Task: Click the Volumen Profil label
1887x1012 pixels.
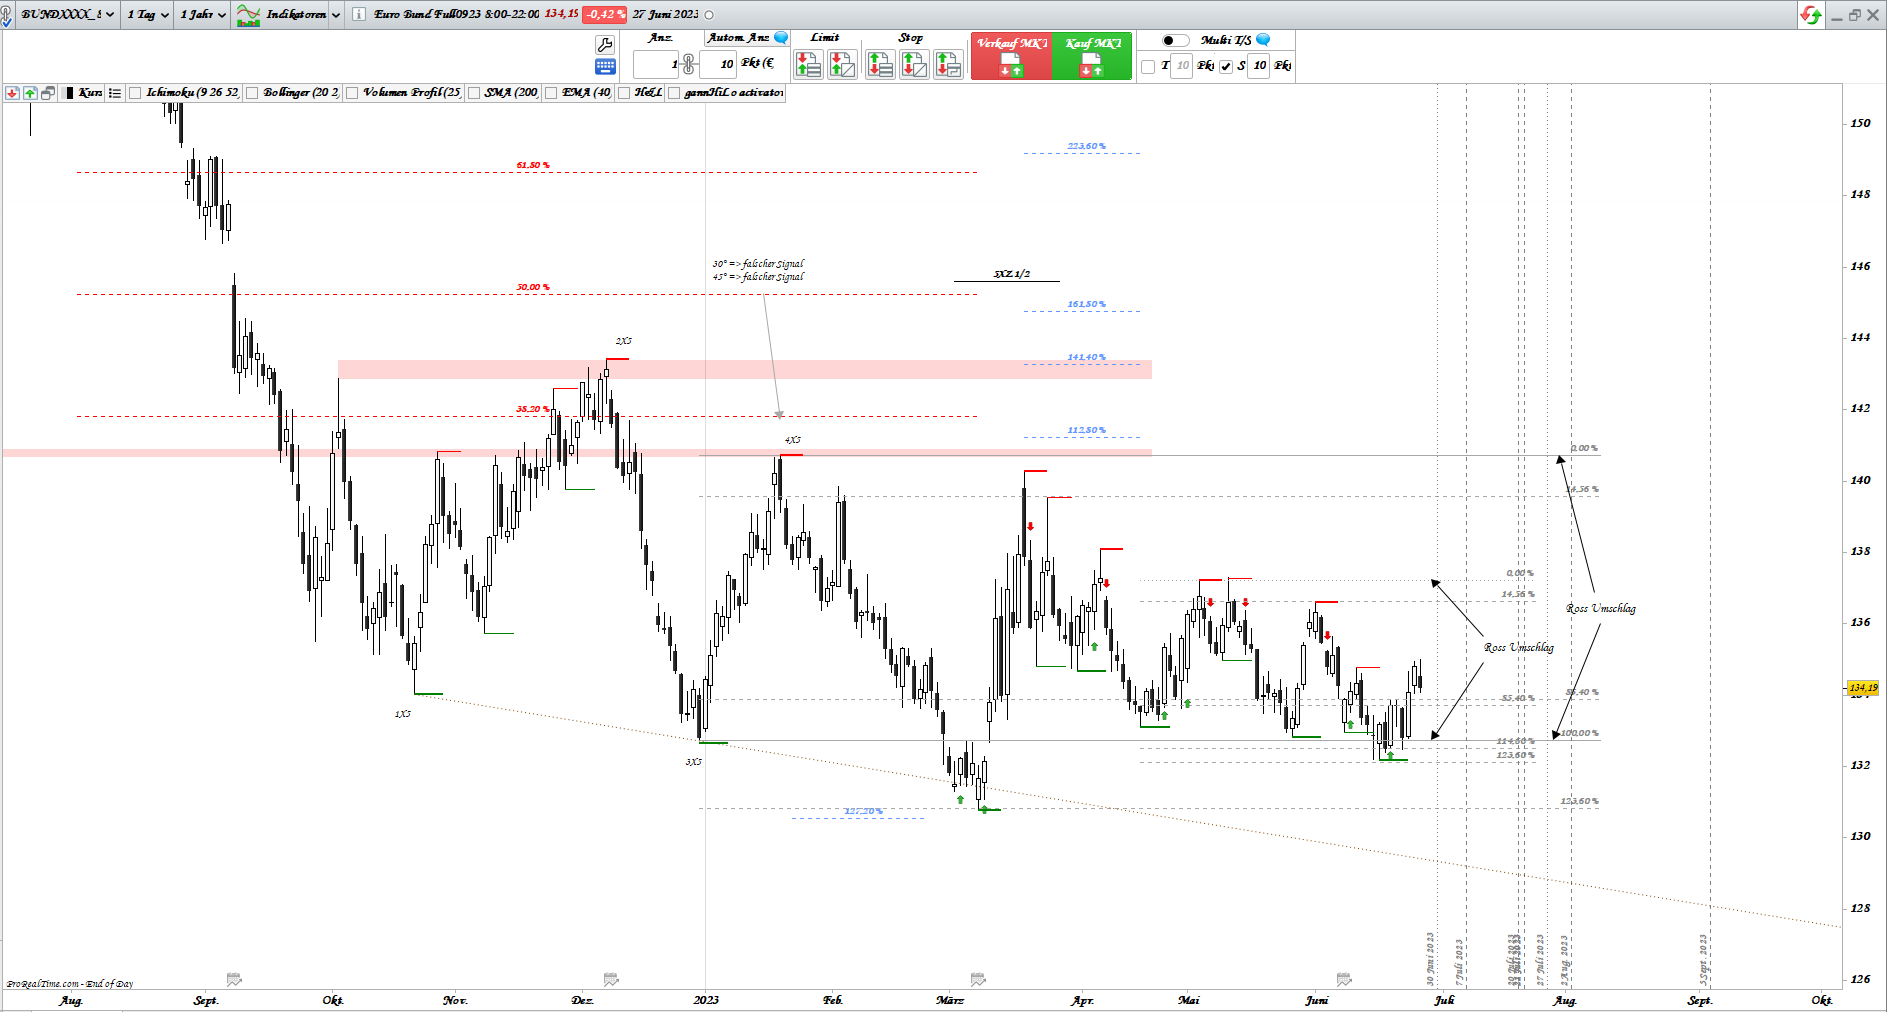Action: point(411,93)
